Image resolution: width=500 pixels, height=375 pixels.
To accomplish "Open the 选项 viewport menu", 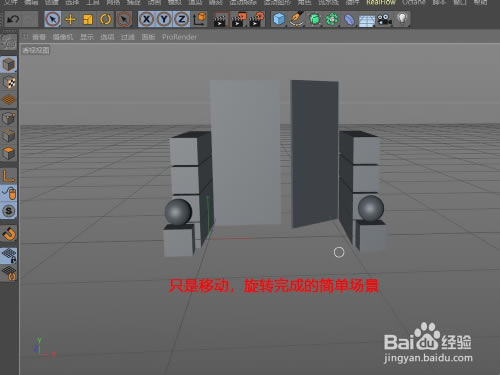I will (x=107, y=37).
